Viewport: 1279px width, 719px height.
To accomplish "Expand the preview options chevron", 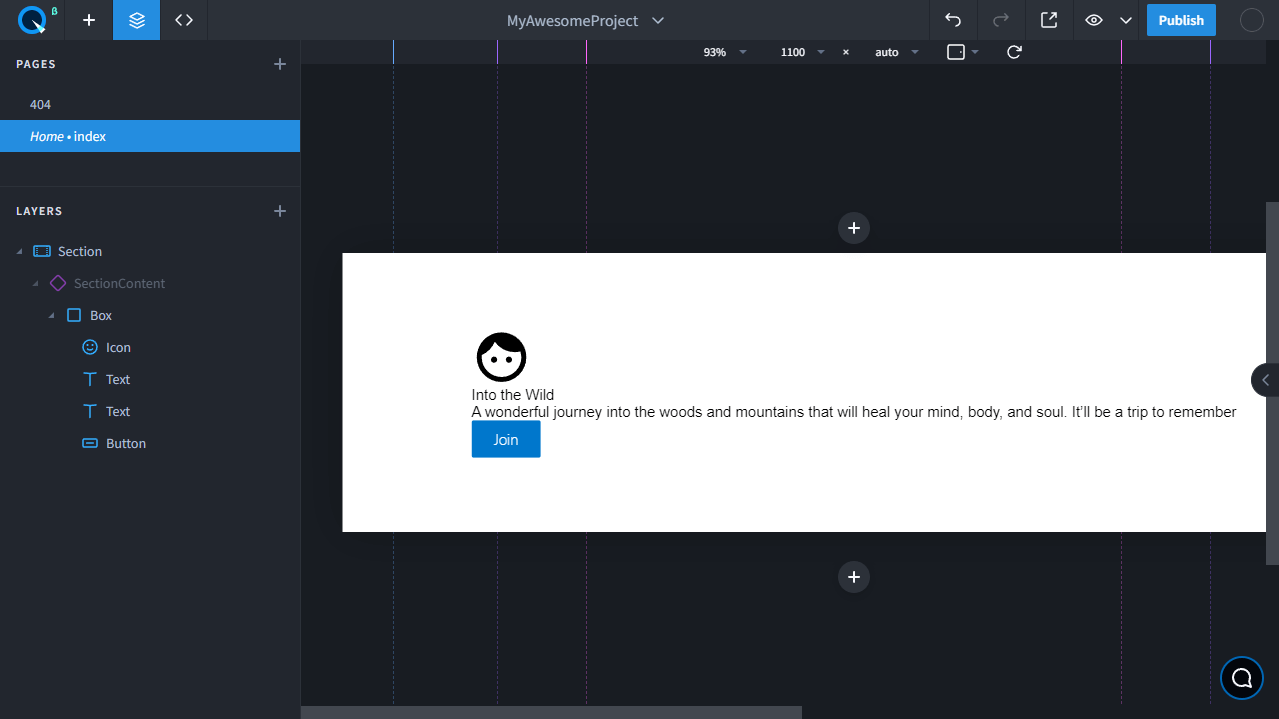I will 1126,20.
